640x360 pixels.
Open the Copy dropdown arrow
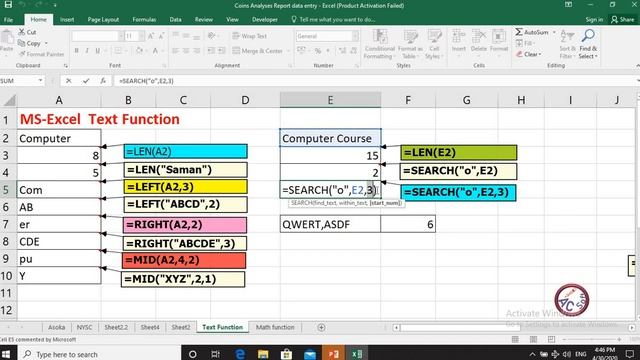pyautogui.click(x=46, y=43)
